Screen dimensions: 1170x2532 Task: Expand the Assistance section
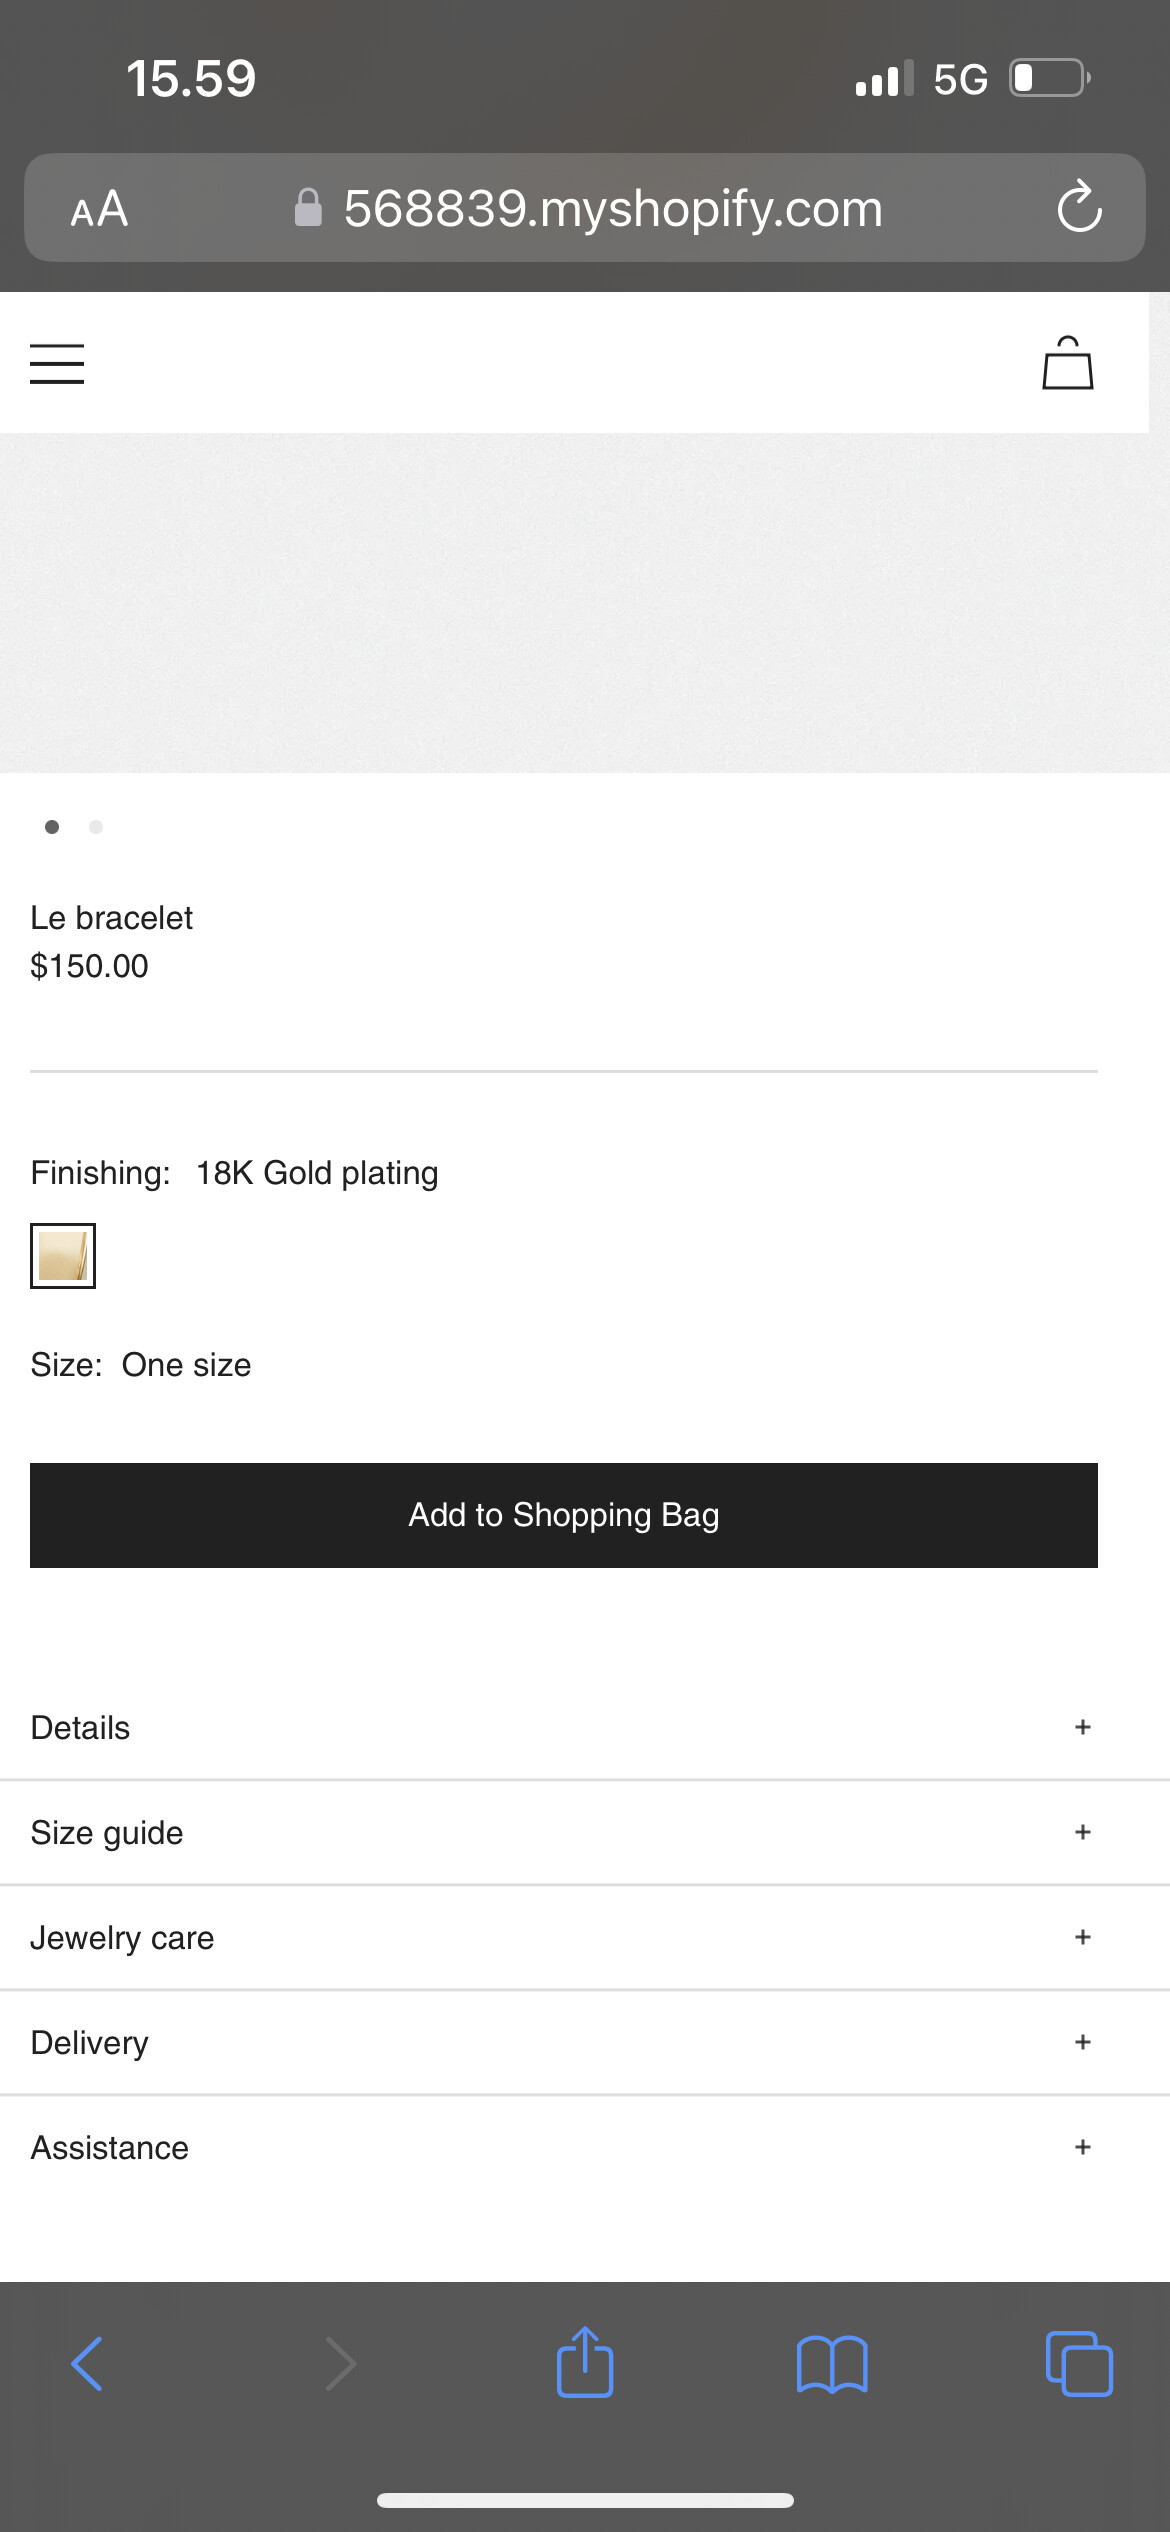click(1082, 2147)
